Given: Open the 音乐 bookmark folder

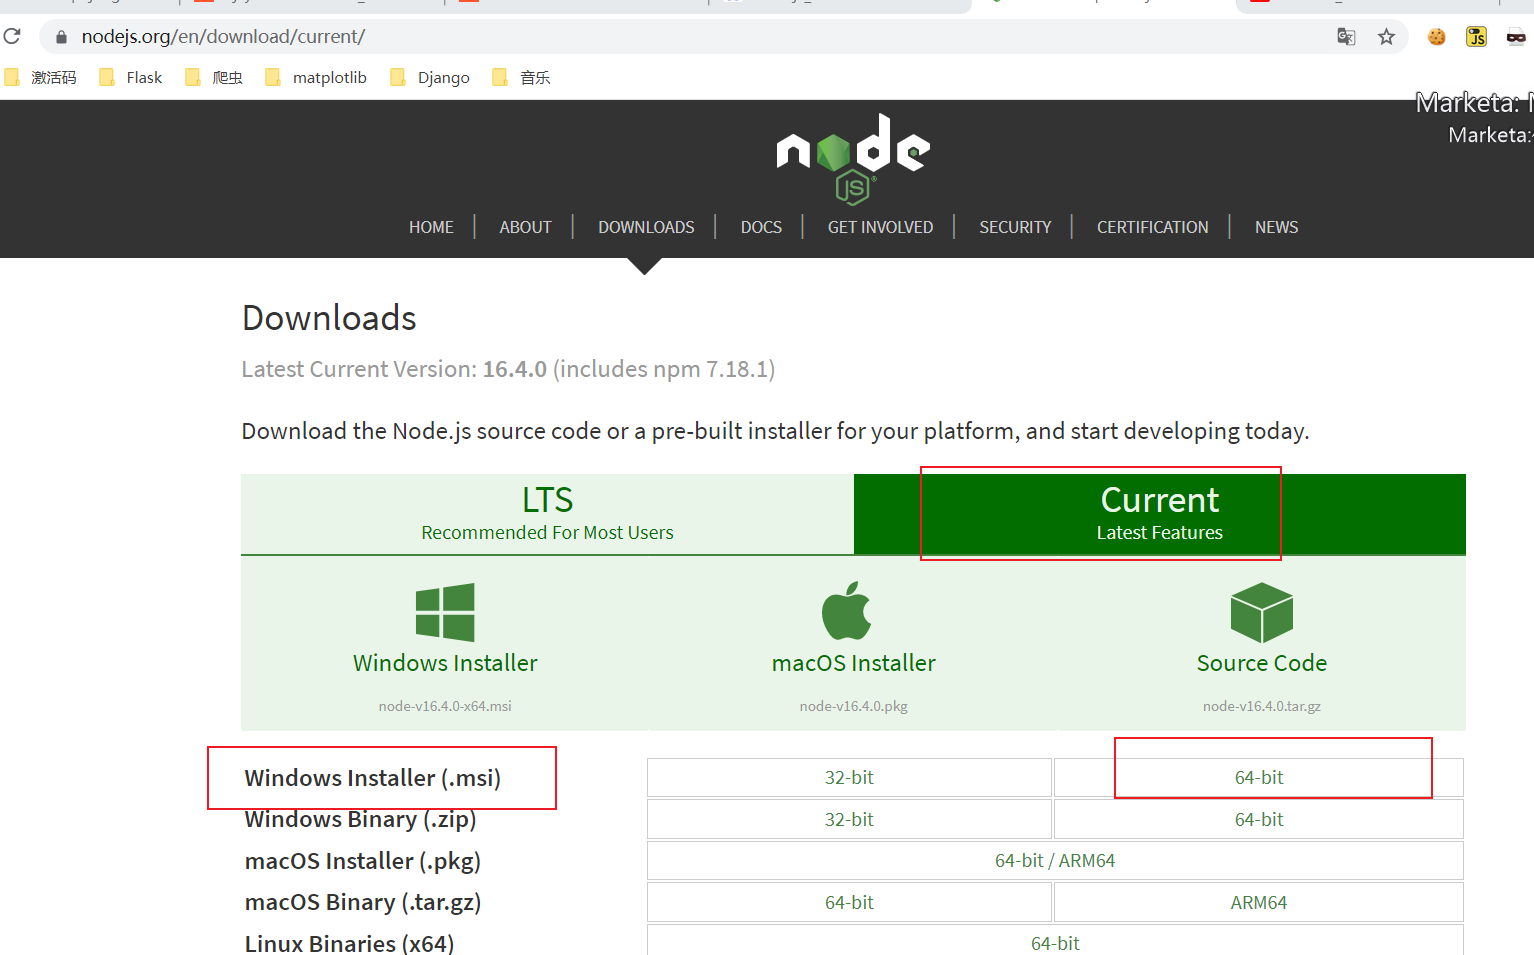Looking at the screenshot, I should click(522, 77).
